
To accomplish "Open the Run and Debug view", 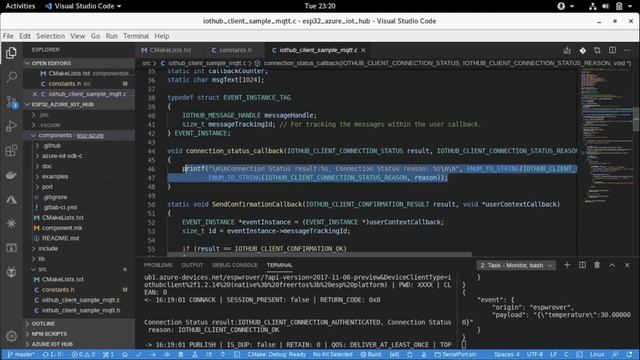I will pyautogui.click(x=11, y=126).
